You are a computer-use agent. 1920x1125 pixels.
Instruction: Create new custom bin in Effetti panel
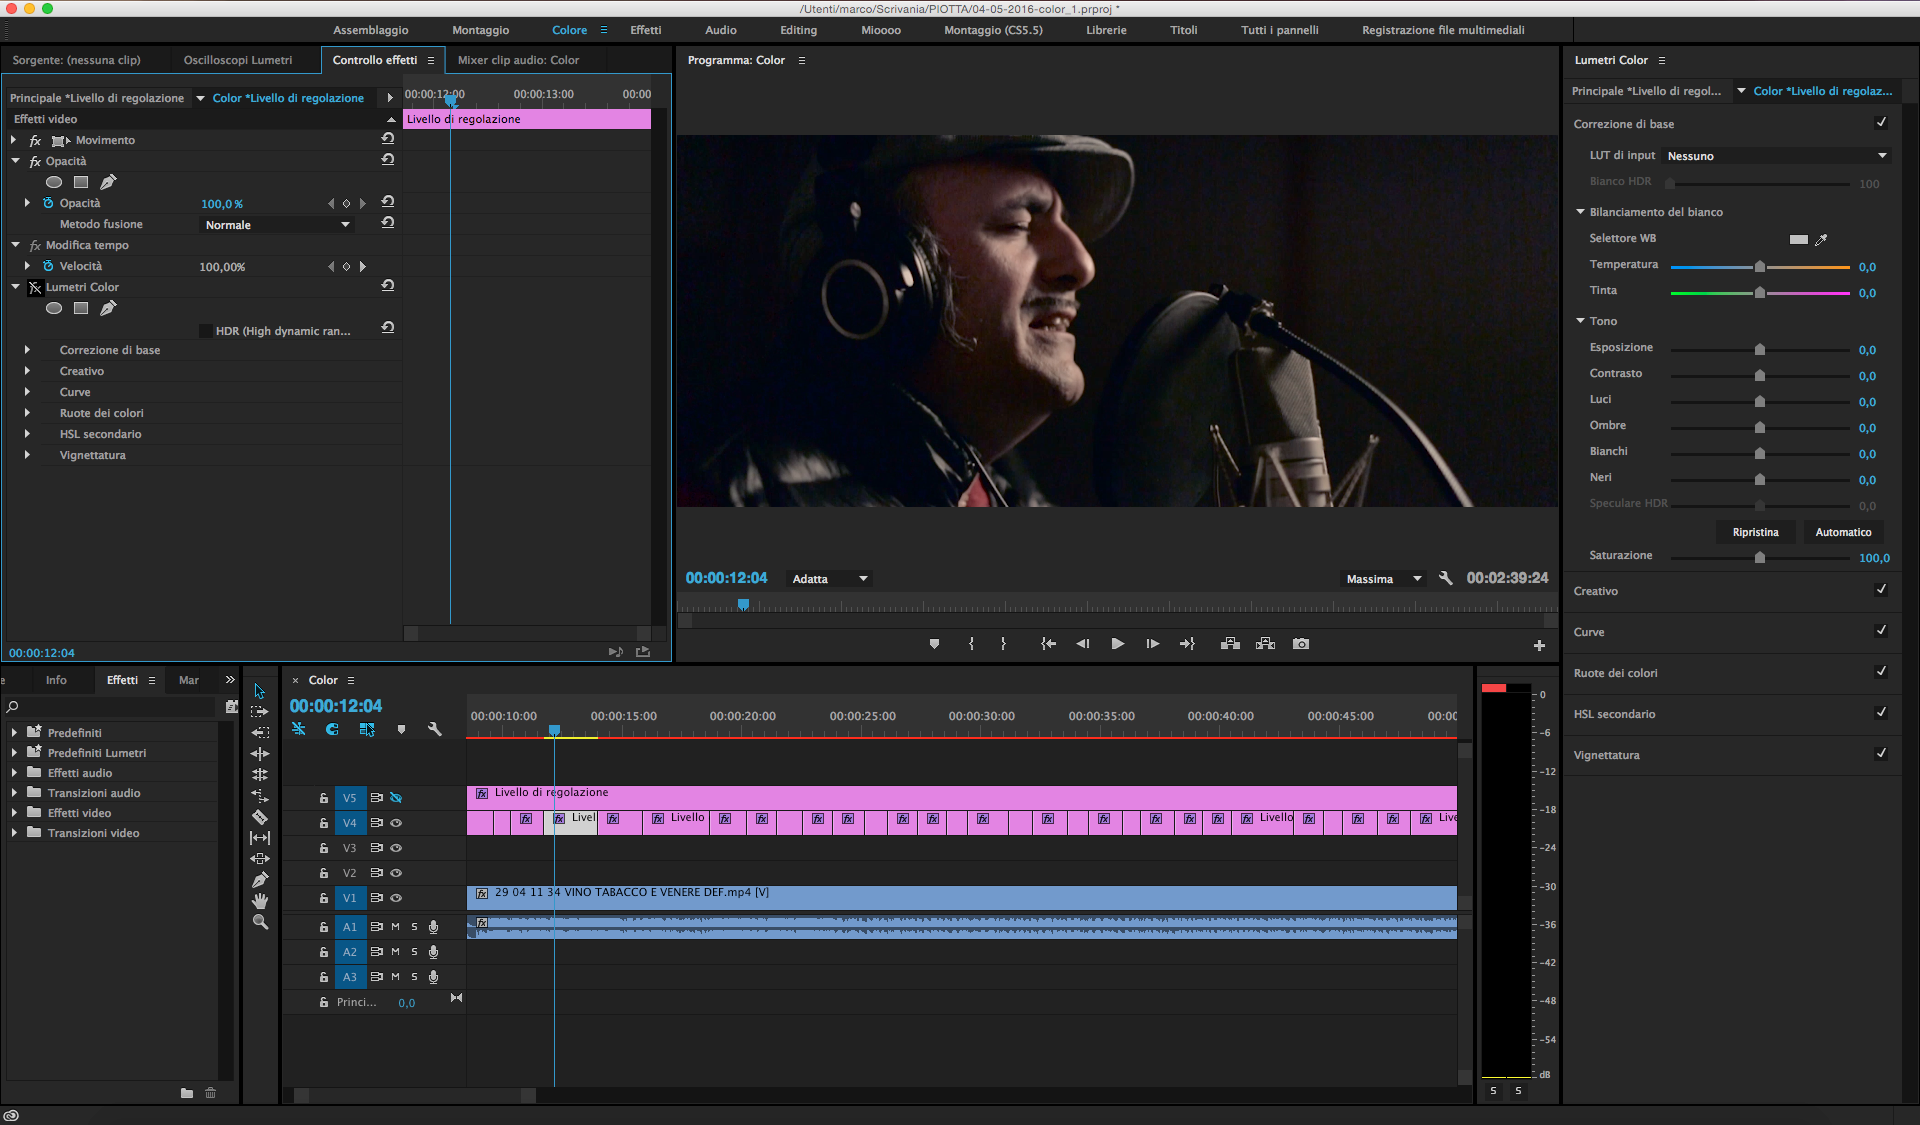(187, 1093)
